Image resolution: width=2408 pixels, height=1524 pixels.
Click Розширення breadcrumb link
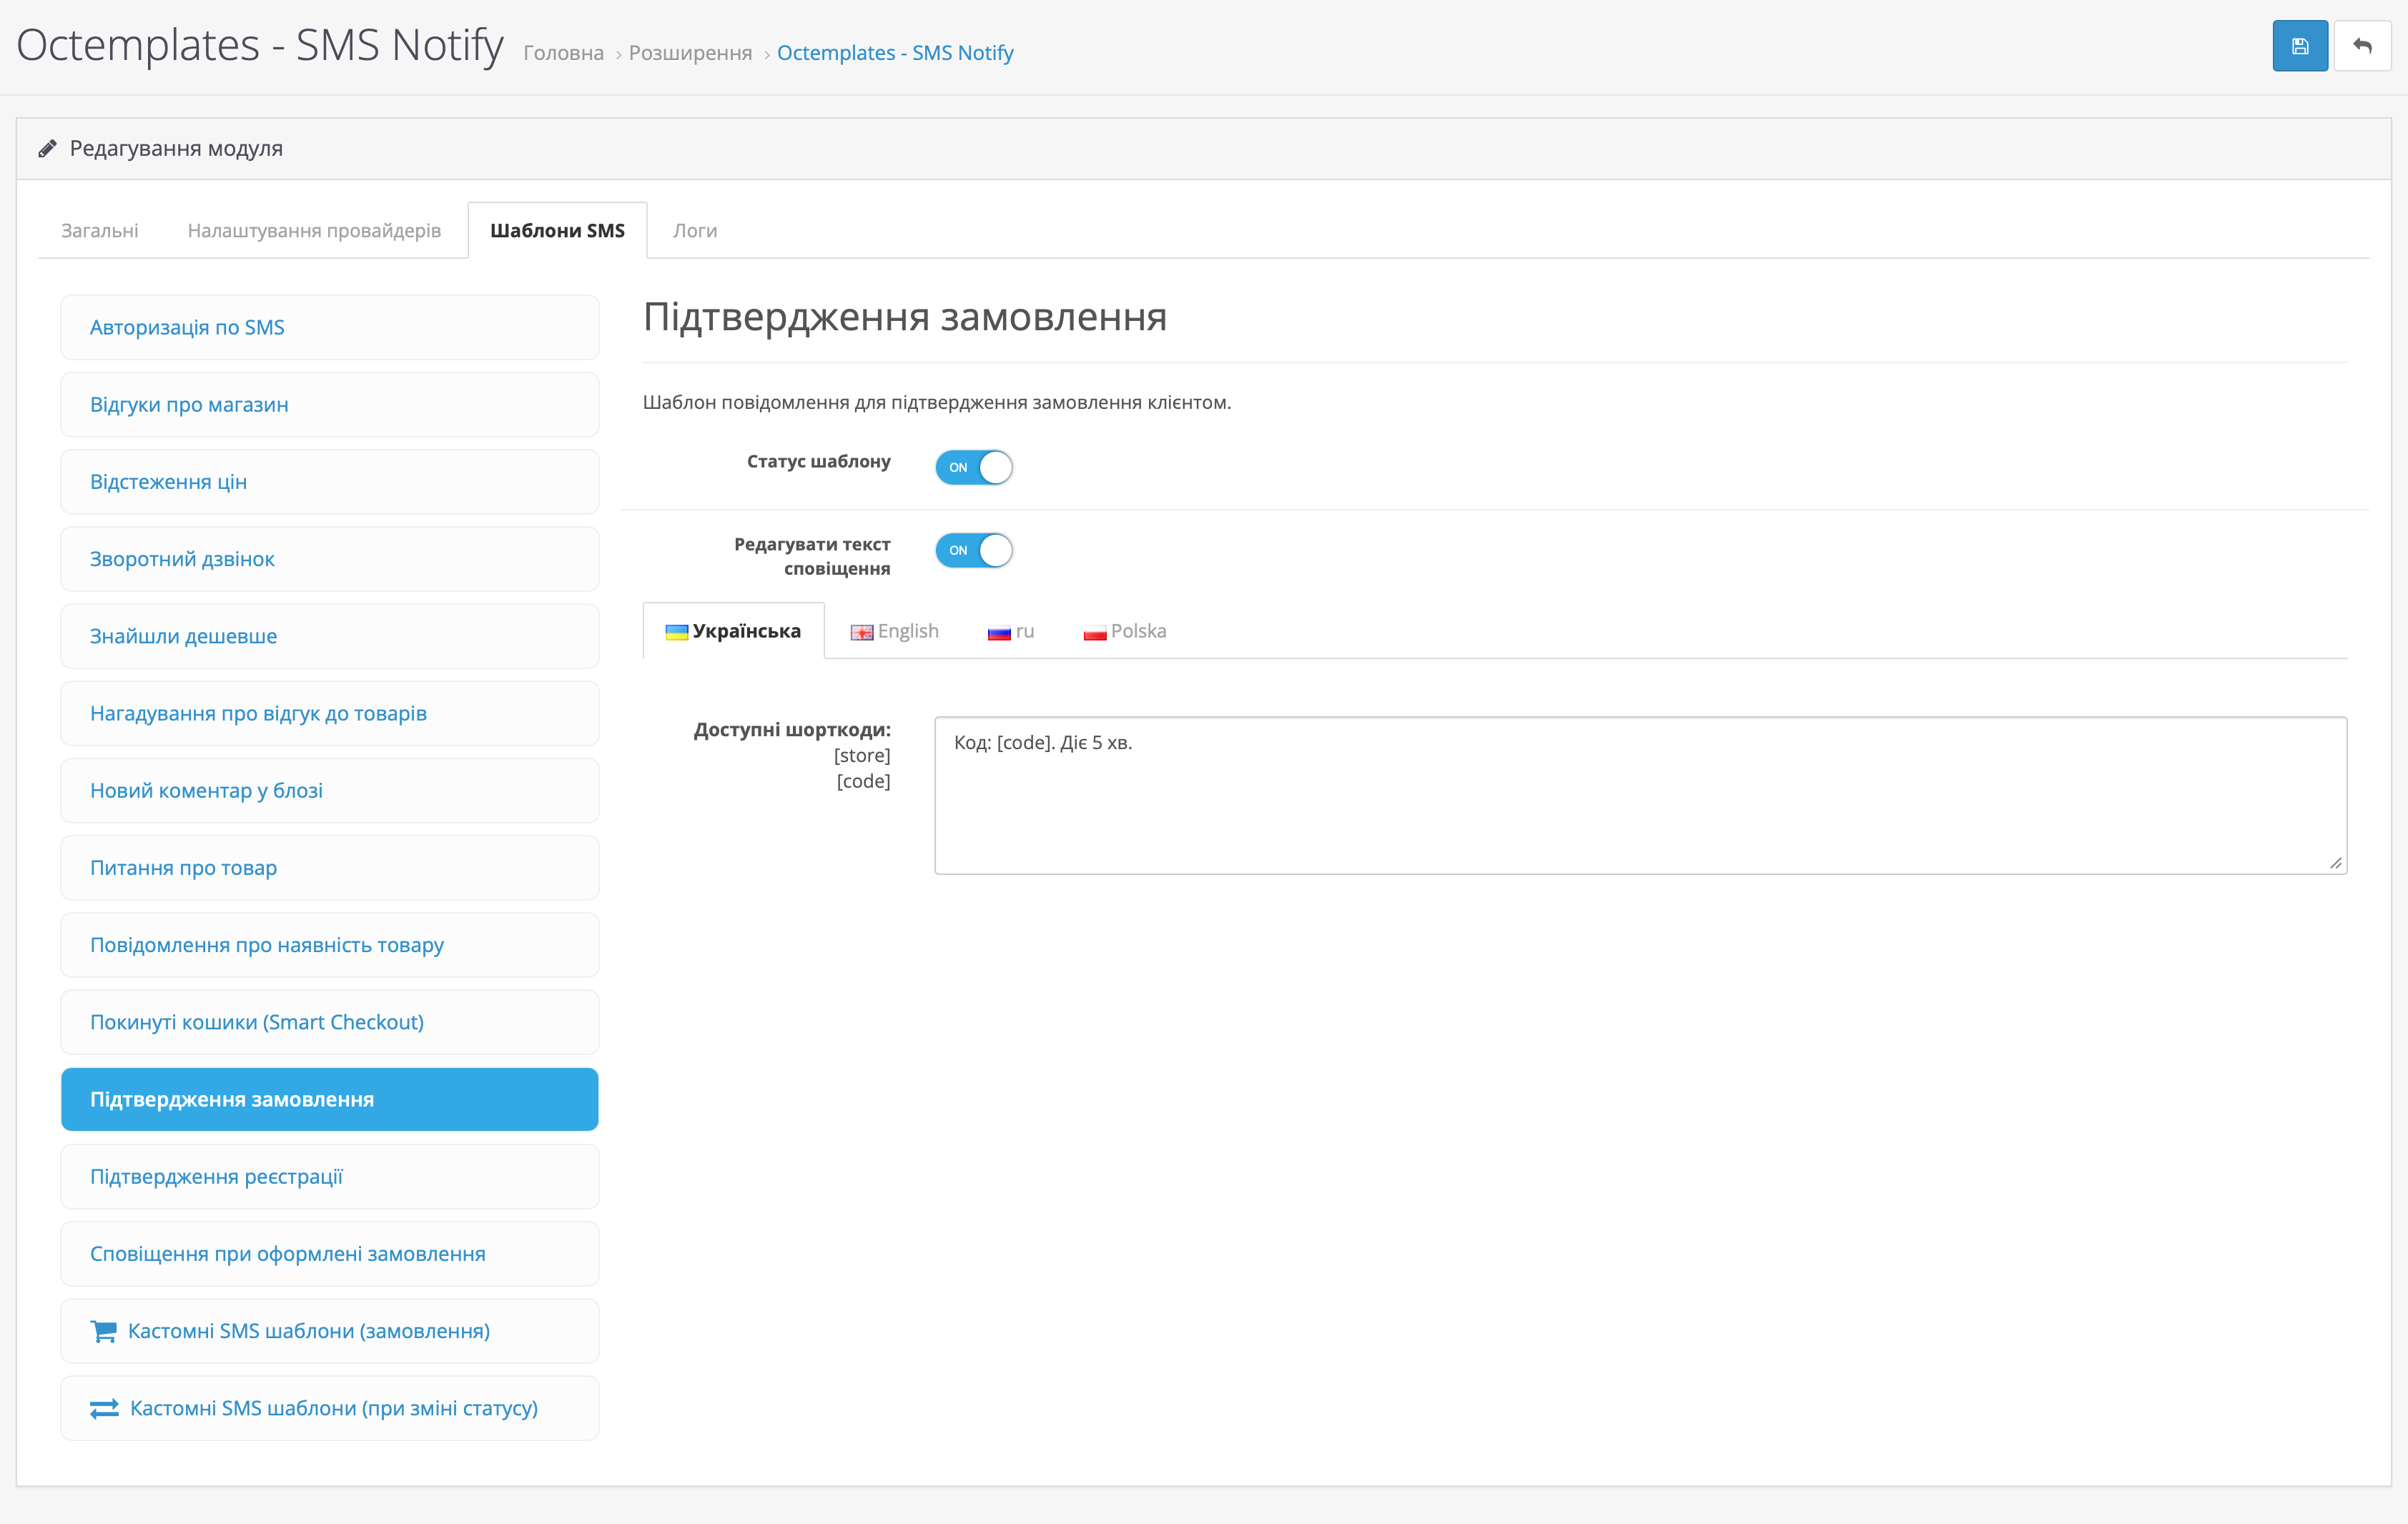[x=690, y=53]
